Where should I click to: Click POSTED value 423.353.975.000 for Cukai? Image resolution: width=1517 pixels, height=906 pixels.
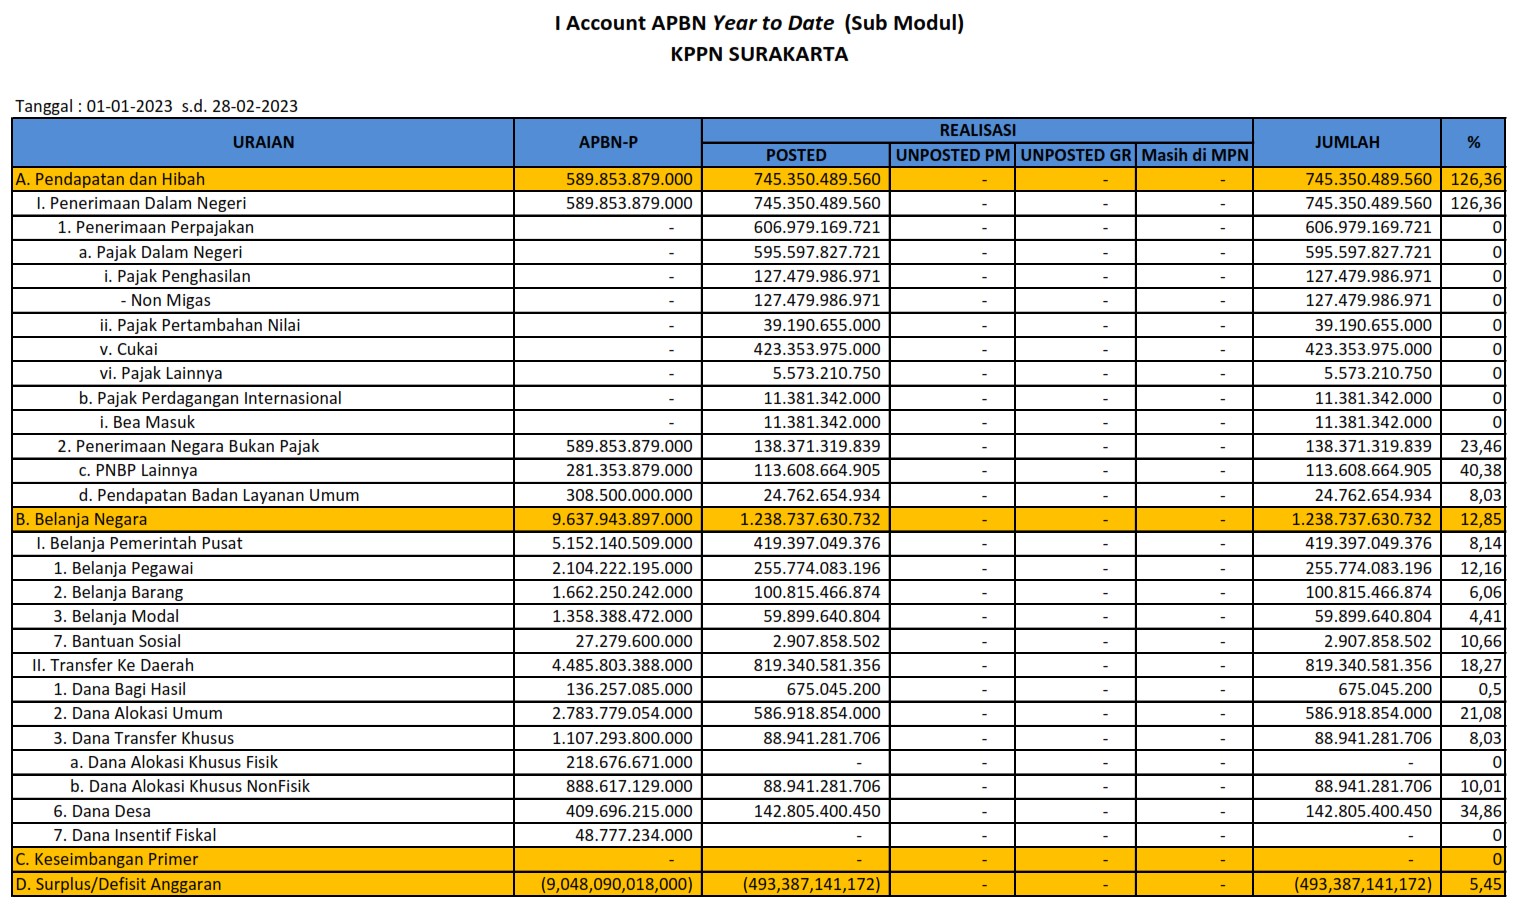817,349
